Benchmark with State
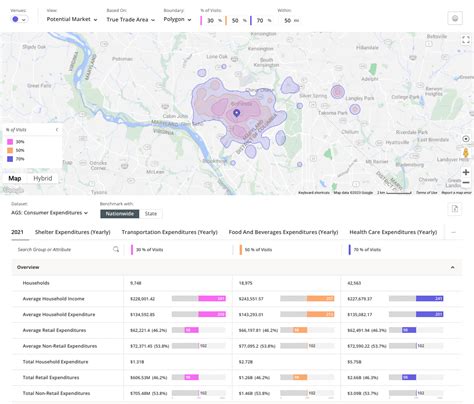This screenshot has width=474, height=404. [x=151, y=214]
